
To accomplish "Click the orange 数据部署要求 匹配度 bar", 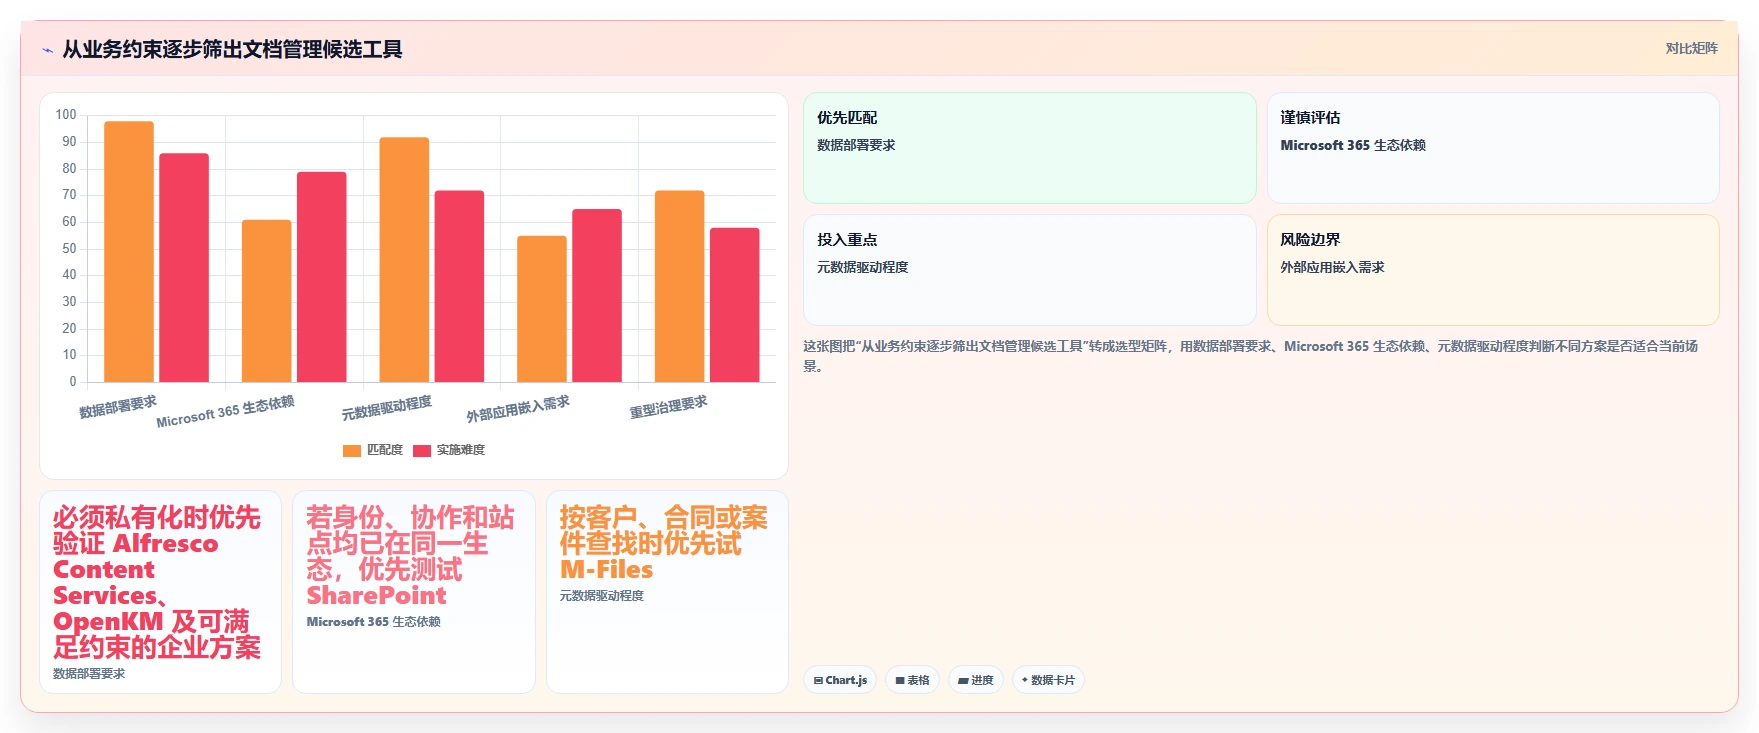I will tap(129, 252).
